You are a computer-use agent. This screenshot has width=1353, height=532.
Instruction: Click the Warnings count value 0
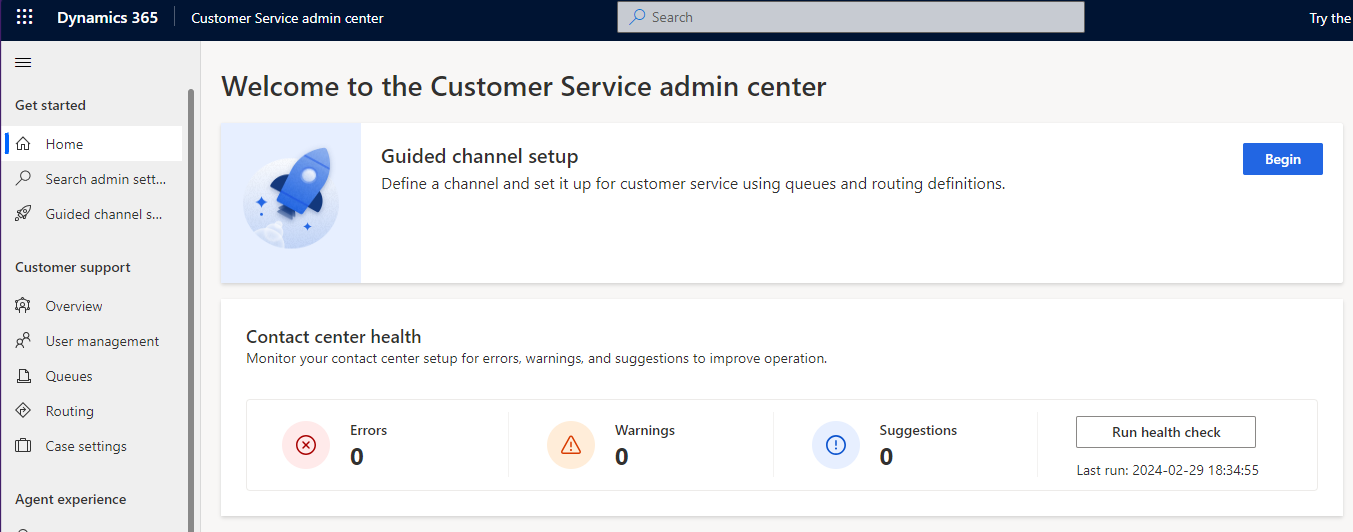pyautogui.click(x=622, y=457)
